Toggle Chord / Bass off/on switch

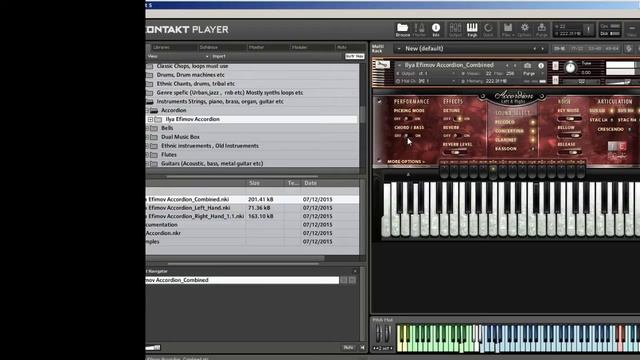(407, 136)
